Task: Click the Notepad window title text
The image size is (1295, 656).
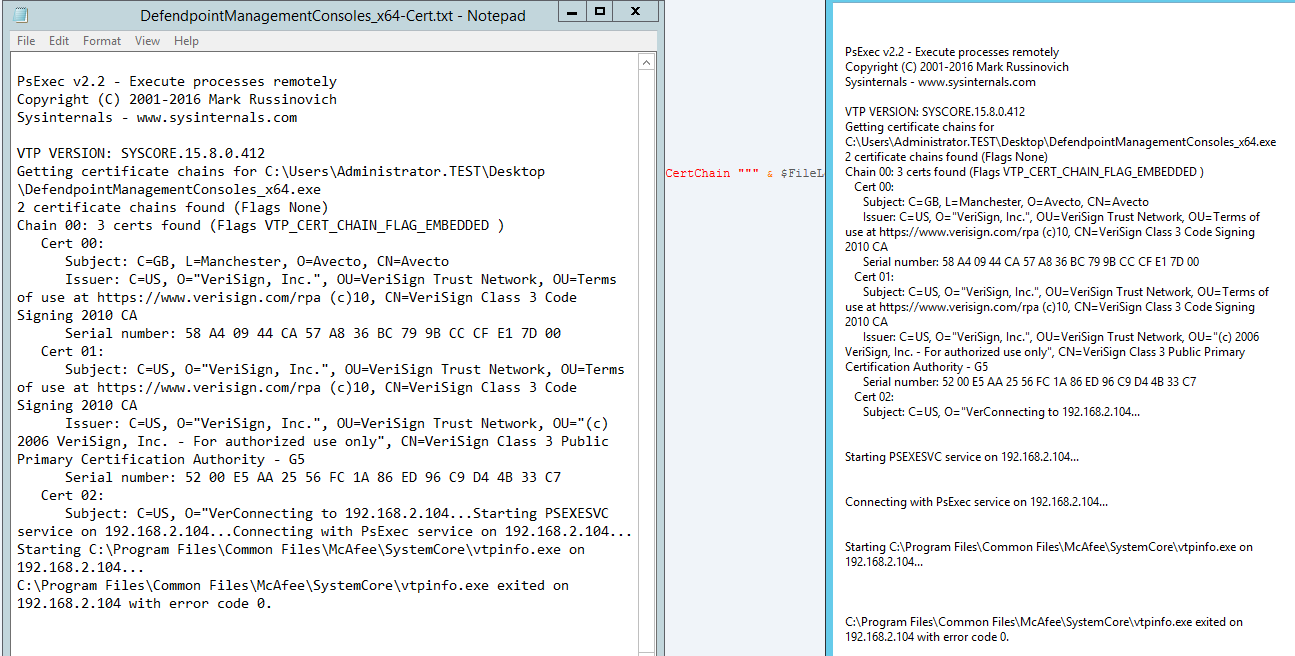Action: pyautogui.click(x=333, y=16)
